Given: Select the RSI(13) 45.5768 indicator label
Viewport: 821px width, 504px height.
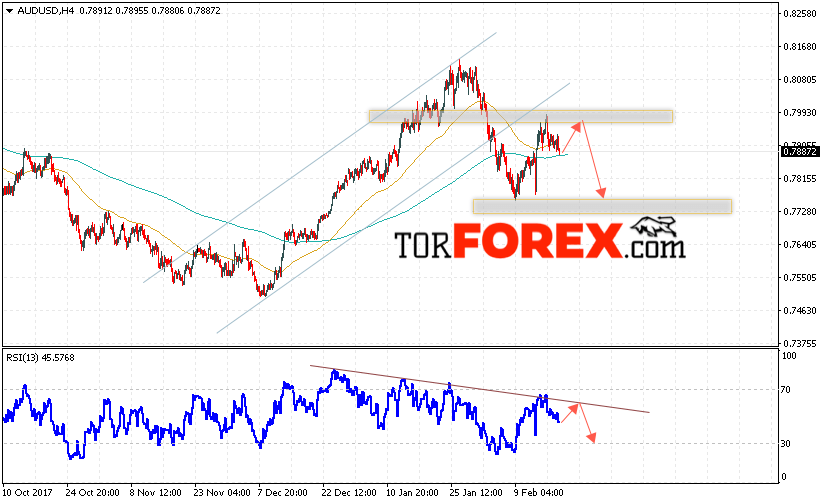Looking at the screenshot, I should 40,357.
